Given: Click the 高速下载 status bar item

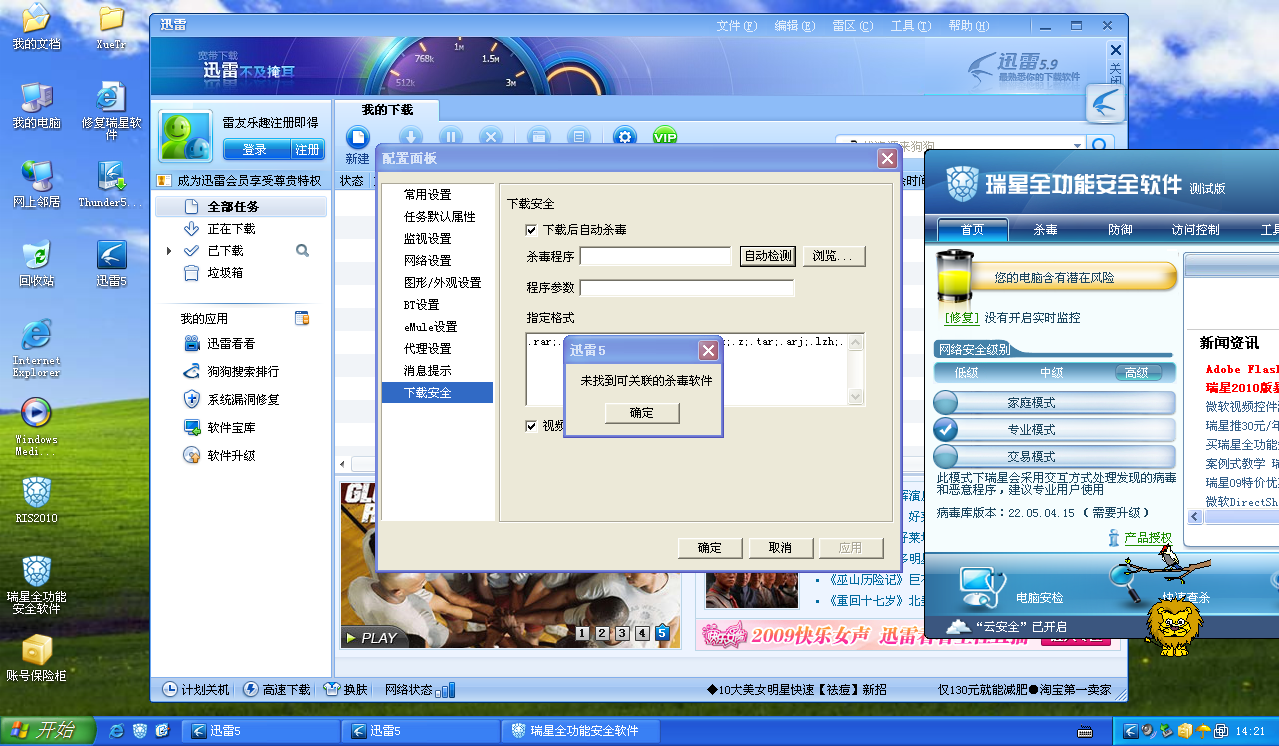Looking at the screenshot, I should [277, 690].
